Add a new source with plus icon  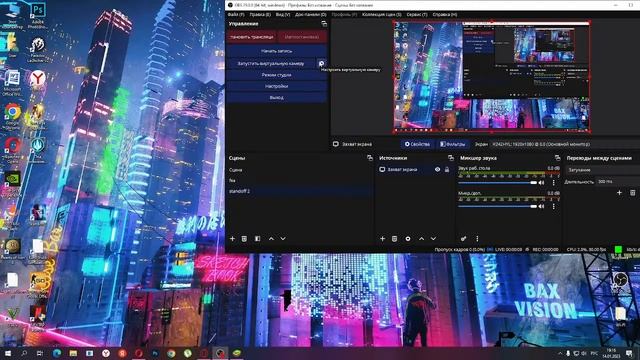coord(382,238)
